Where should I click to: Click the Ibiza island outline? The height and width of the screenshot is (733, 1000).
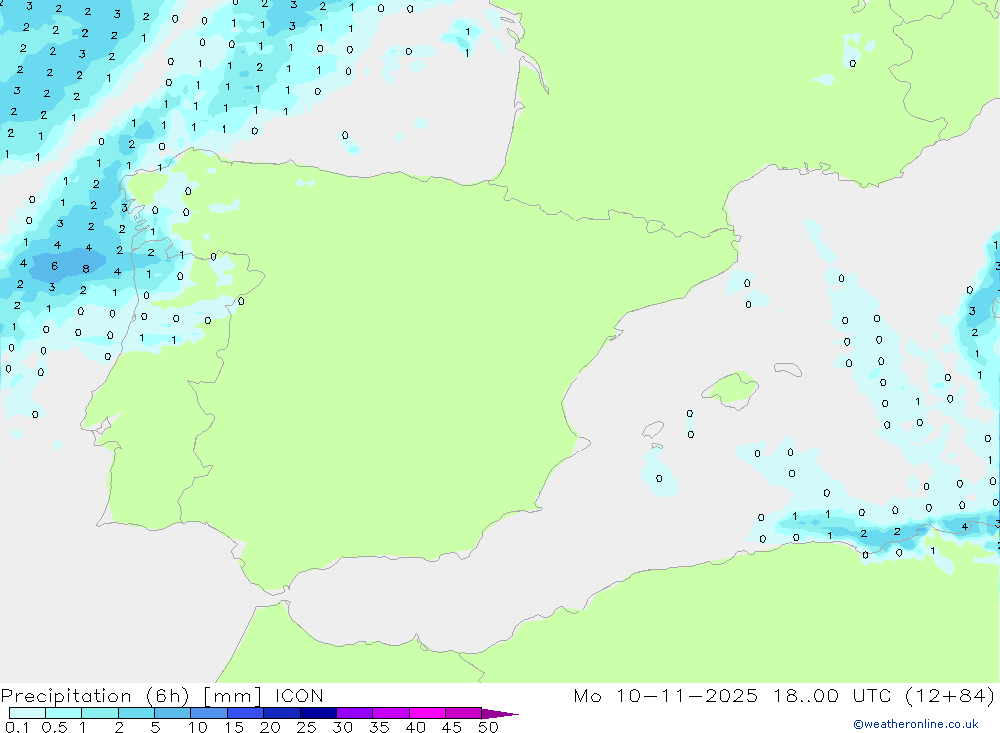(654, 429)
